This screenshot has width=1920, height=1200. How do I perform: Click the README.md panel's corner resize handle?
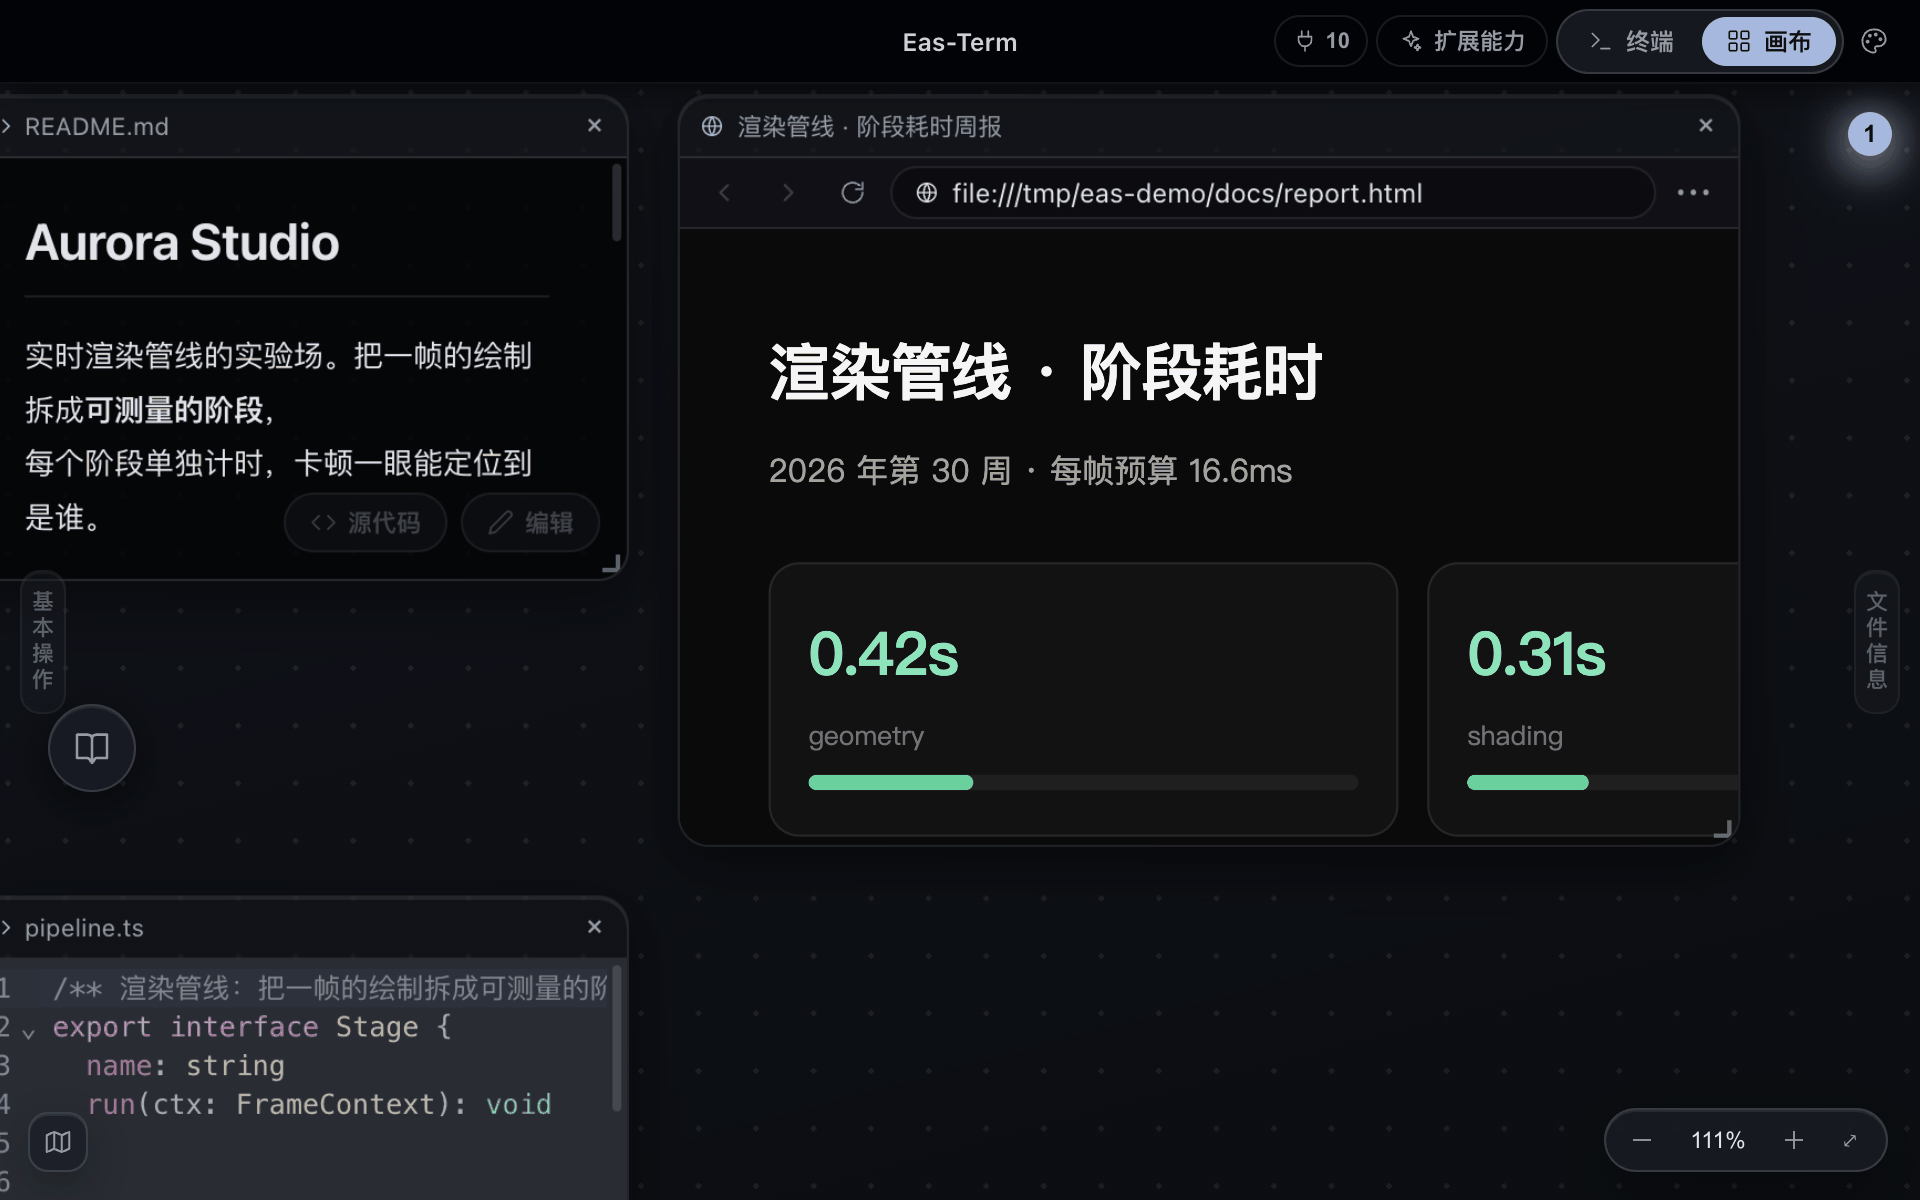[612, 564]
